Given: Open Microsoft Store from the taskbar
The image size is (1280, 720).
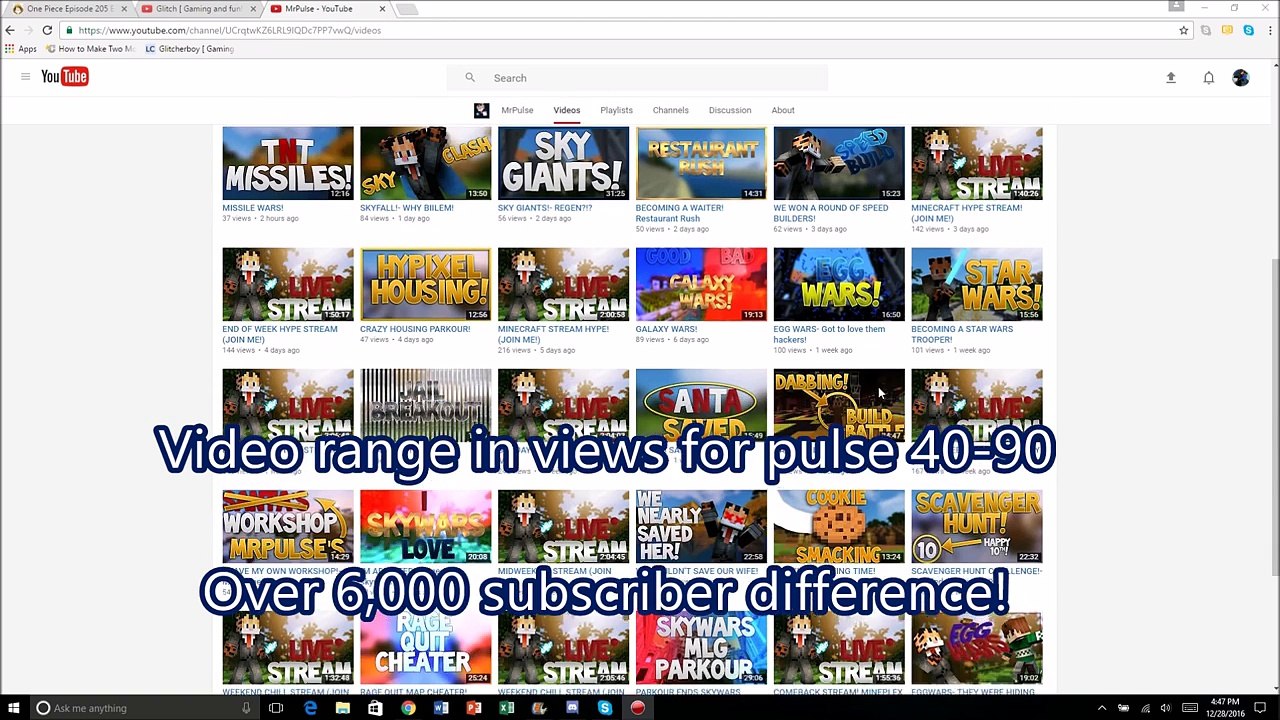Looking at the screenshot, I should click(x=375, y=708).
